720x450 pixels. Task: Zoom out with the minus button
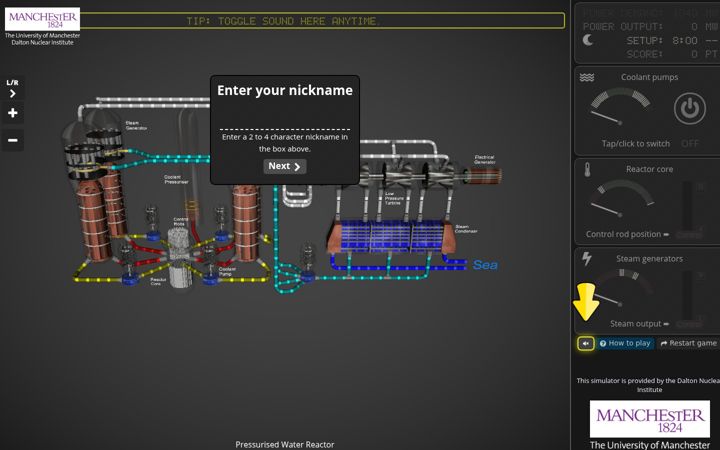point(13,140)
